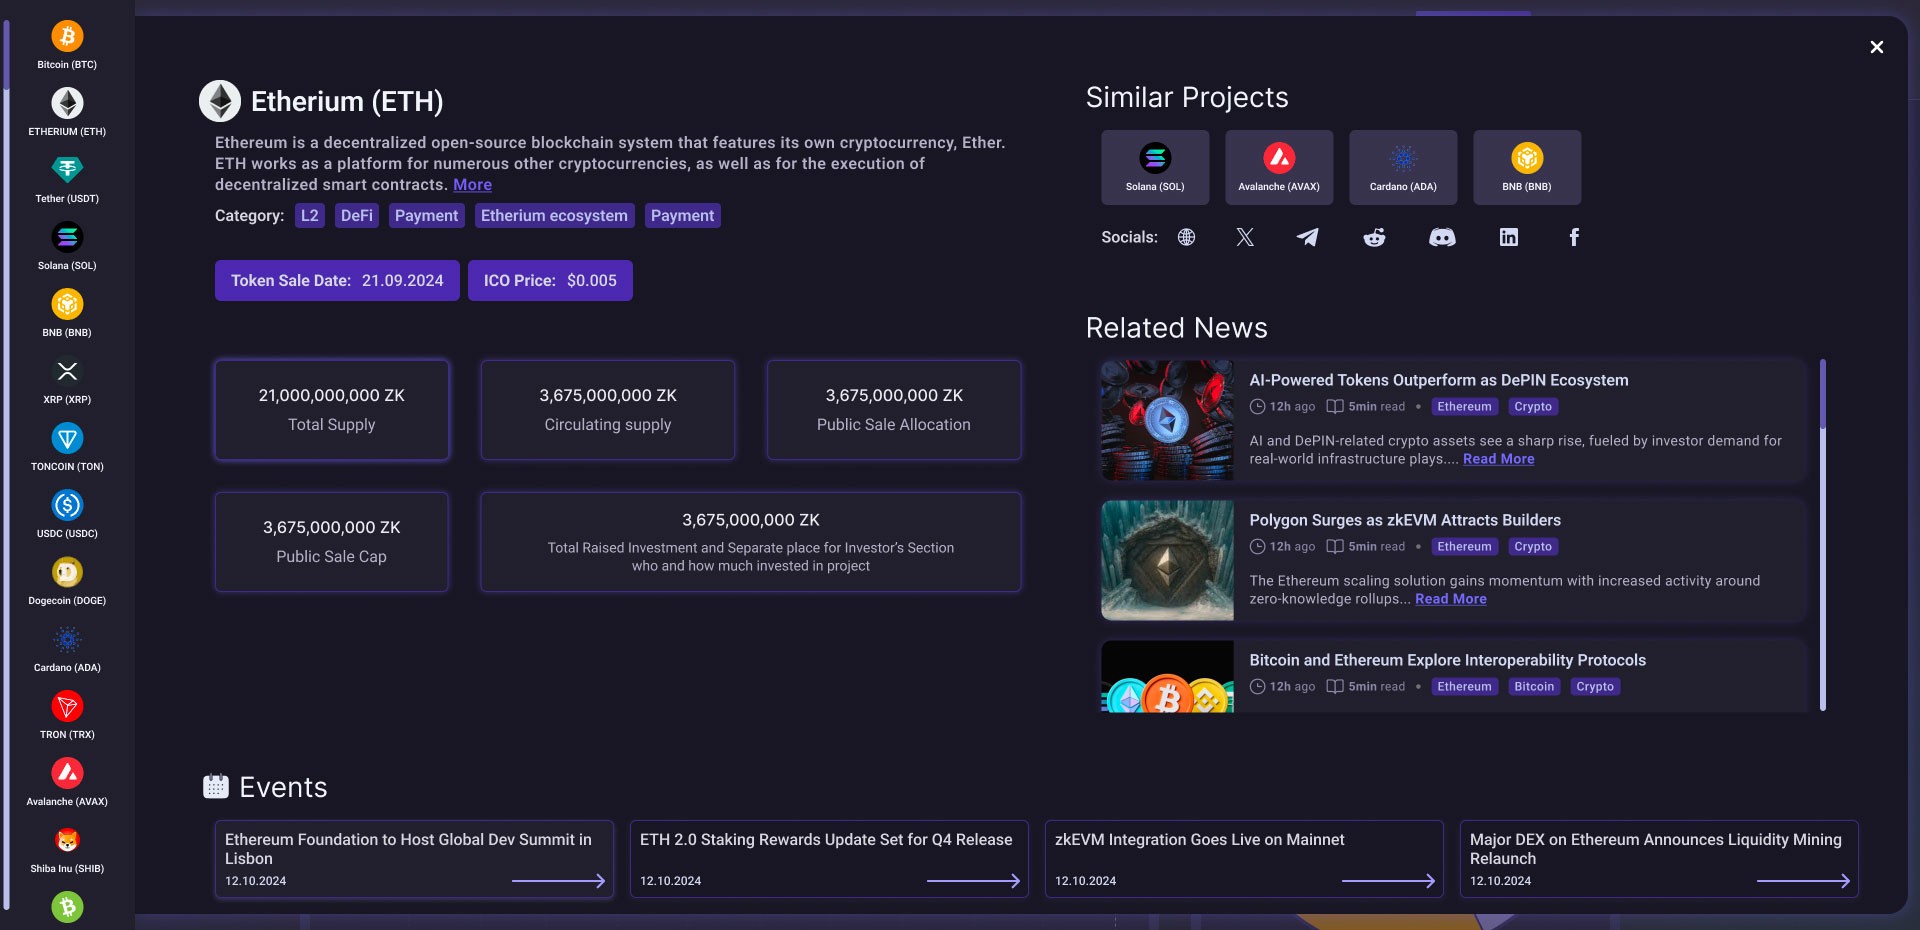Open the Discord social link
Screen dimensions: 1920x930
1442,237
